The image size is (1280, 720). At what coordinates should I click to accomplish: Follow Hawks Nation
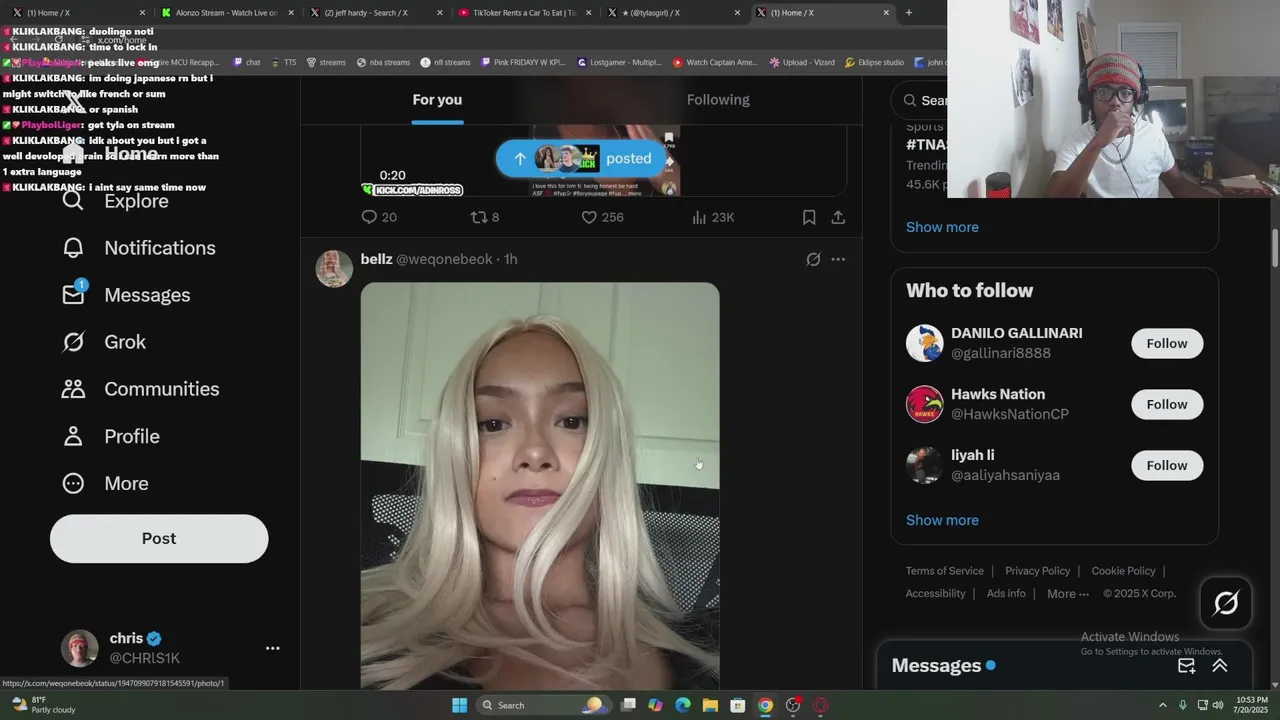click(1167, 404)
